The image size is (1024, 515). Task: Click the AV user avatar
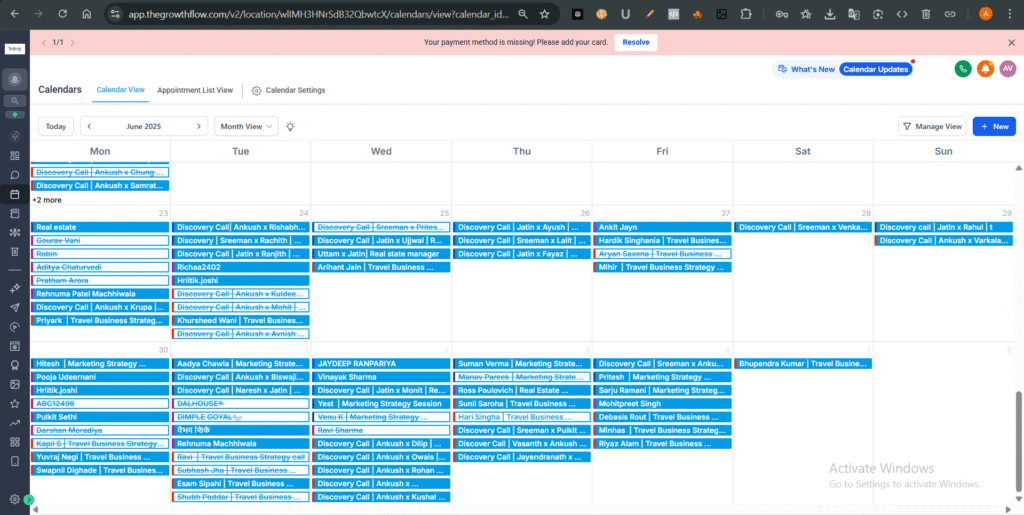[x=1007, y=69]
